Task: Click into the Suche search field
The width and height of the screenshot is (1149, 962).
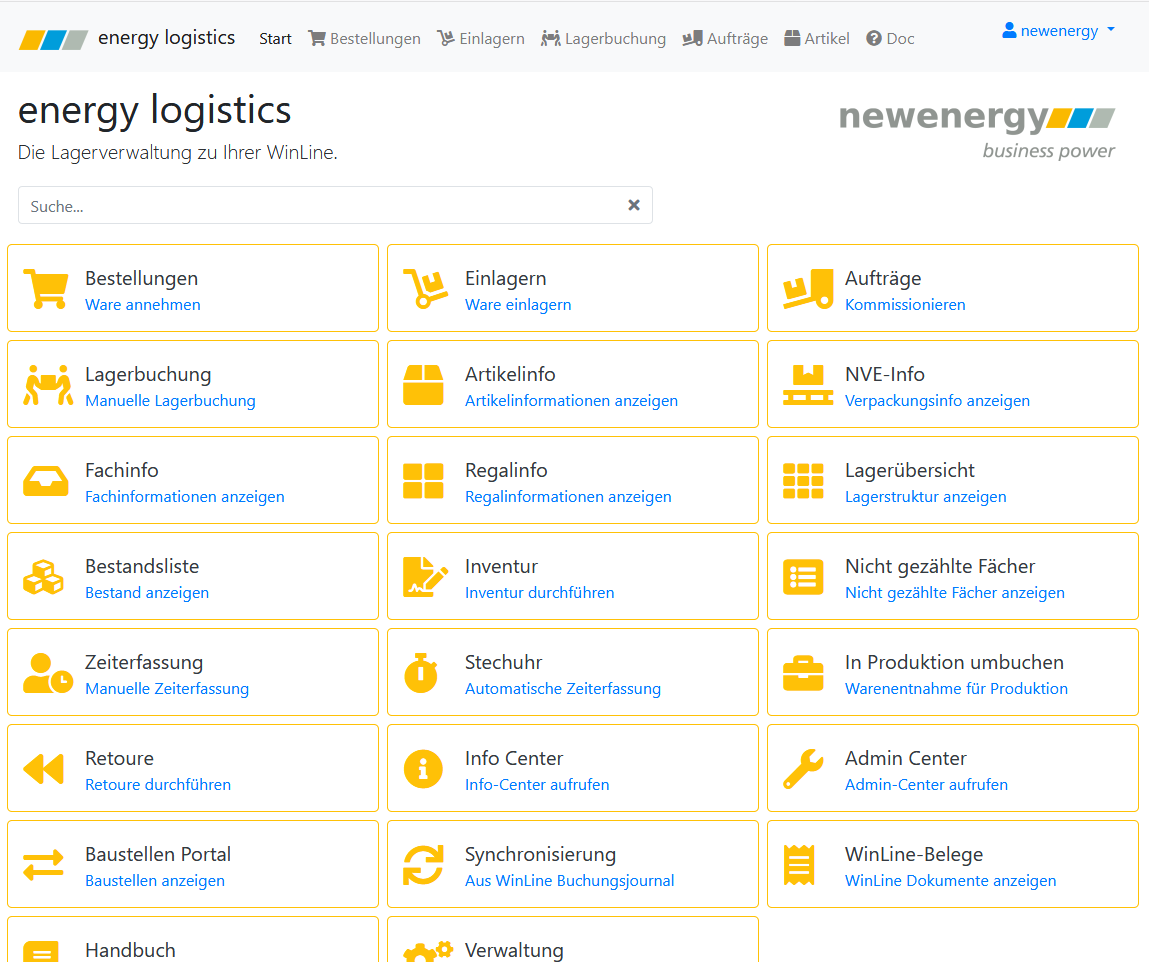Action: tap(320, 206)
